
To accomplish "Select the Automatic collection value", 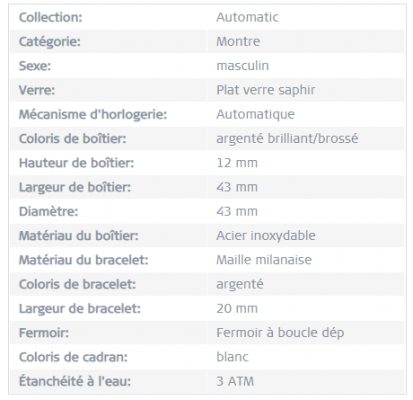I will (247, 17).
